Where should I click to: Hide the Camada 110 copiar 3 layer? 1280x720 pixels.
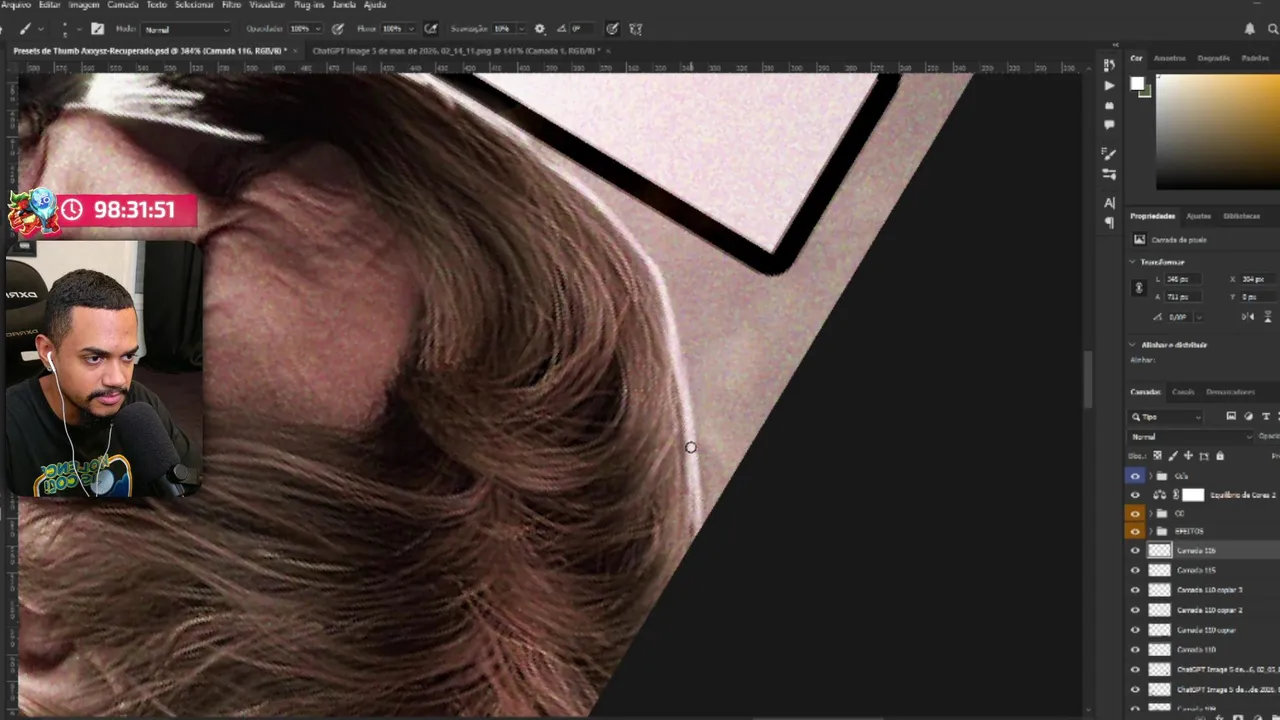click(1134, 590)
